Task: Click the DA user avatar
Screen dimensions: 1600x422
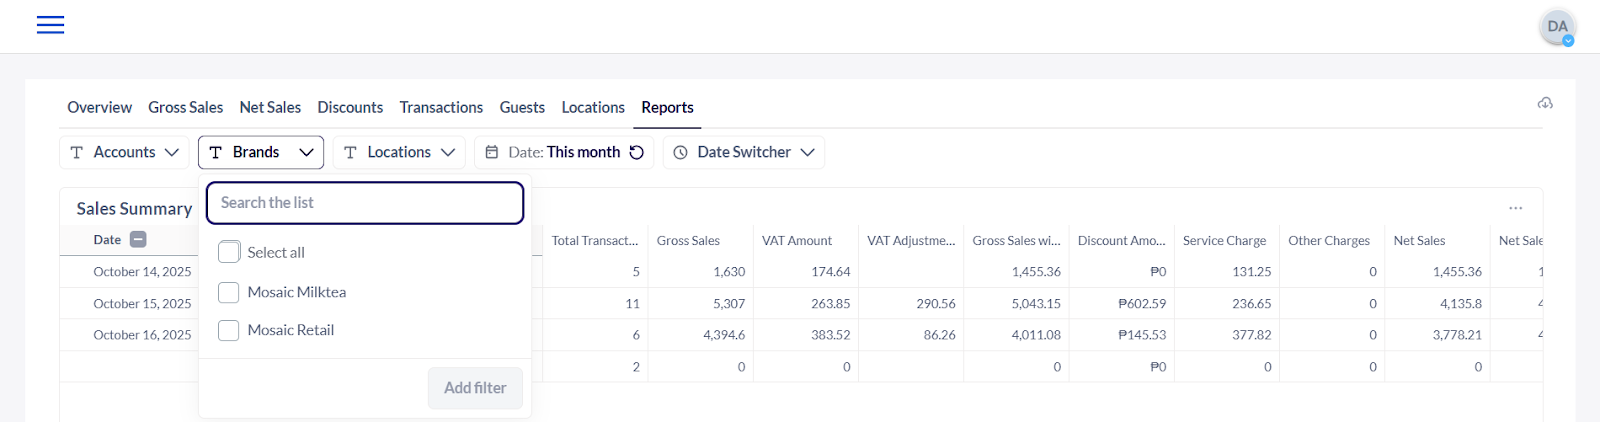Action: click(1557, 27)
